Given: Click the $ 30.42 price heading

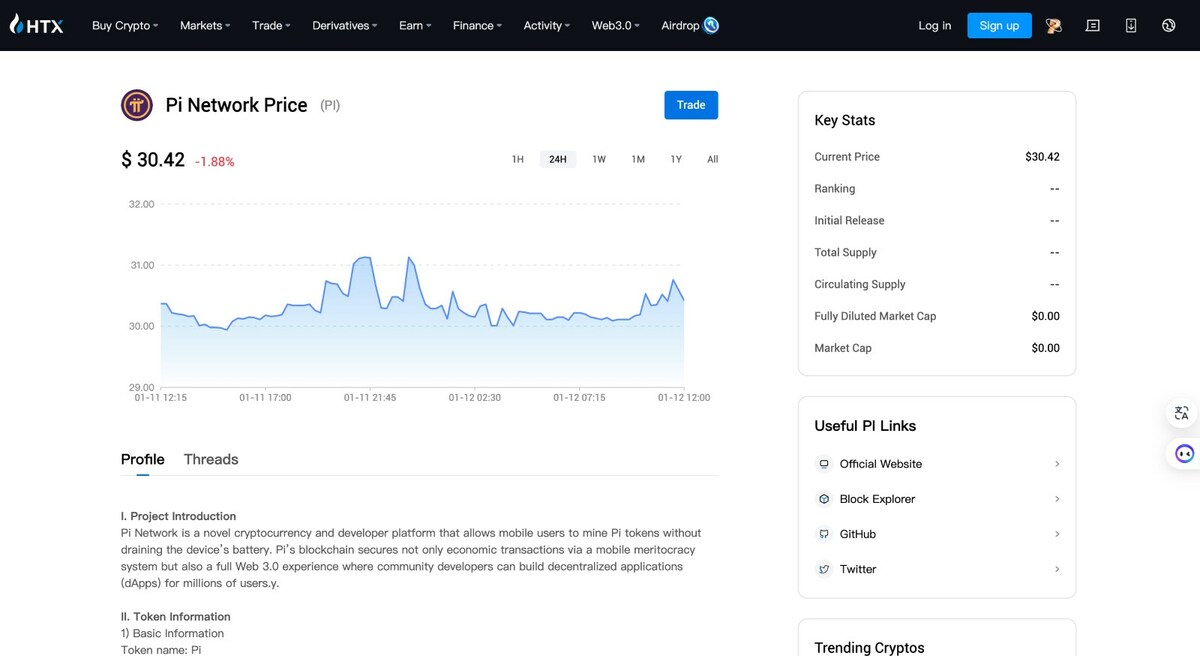Looking at the screenshot, I should coord(153,160).
